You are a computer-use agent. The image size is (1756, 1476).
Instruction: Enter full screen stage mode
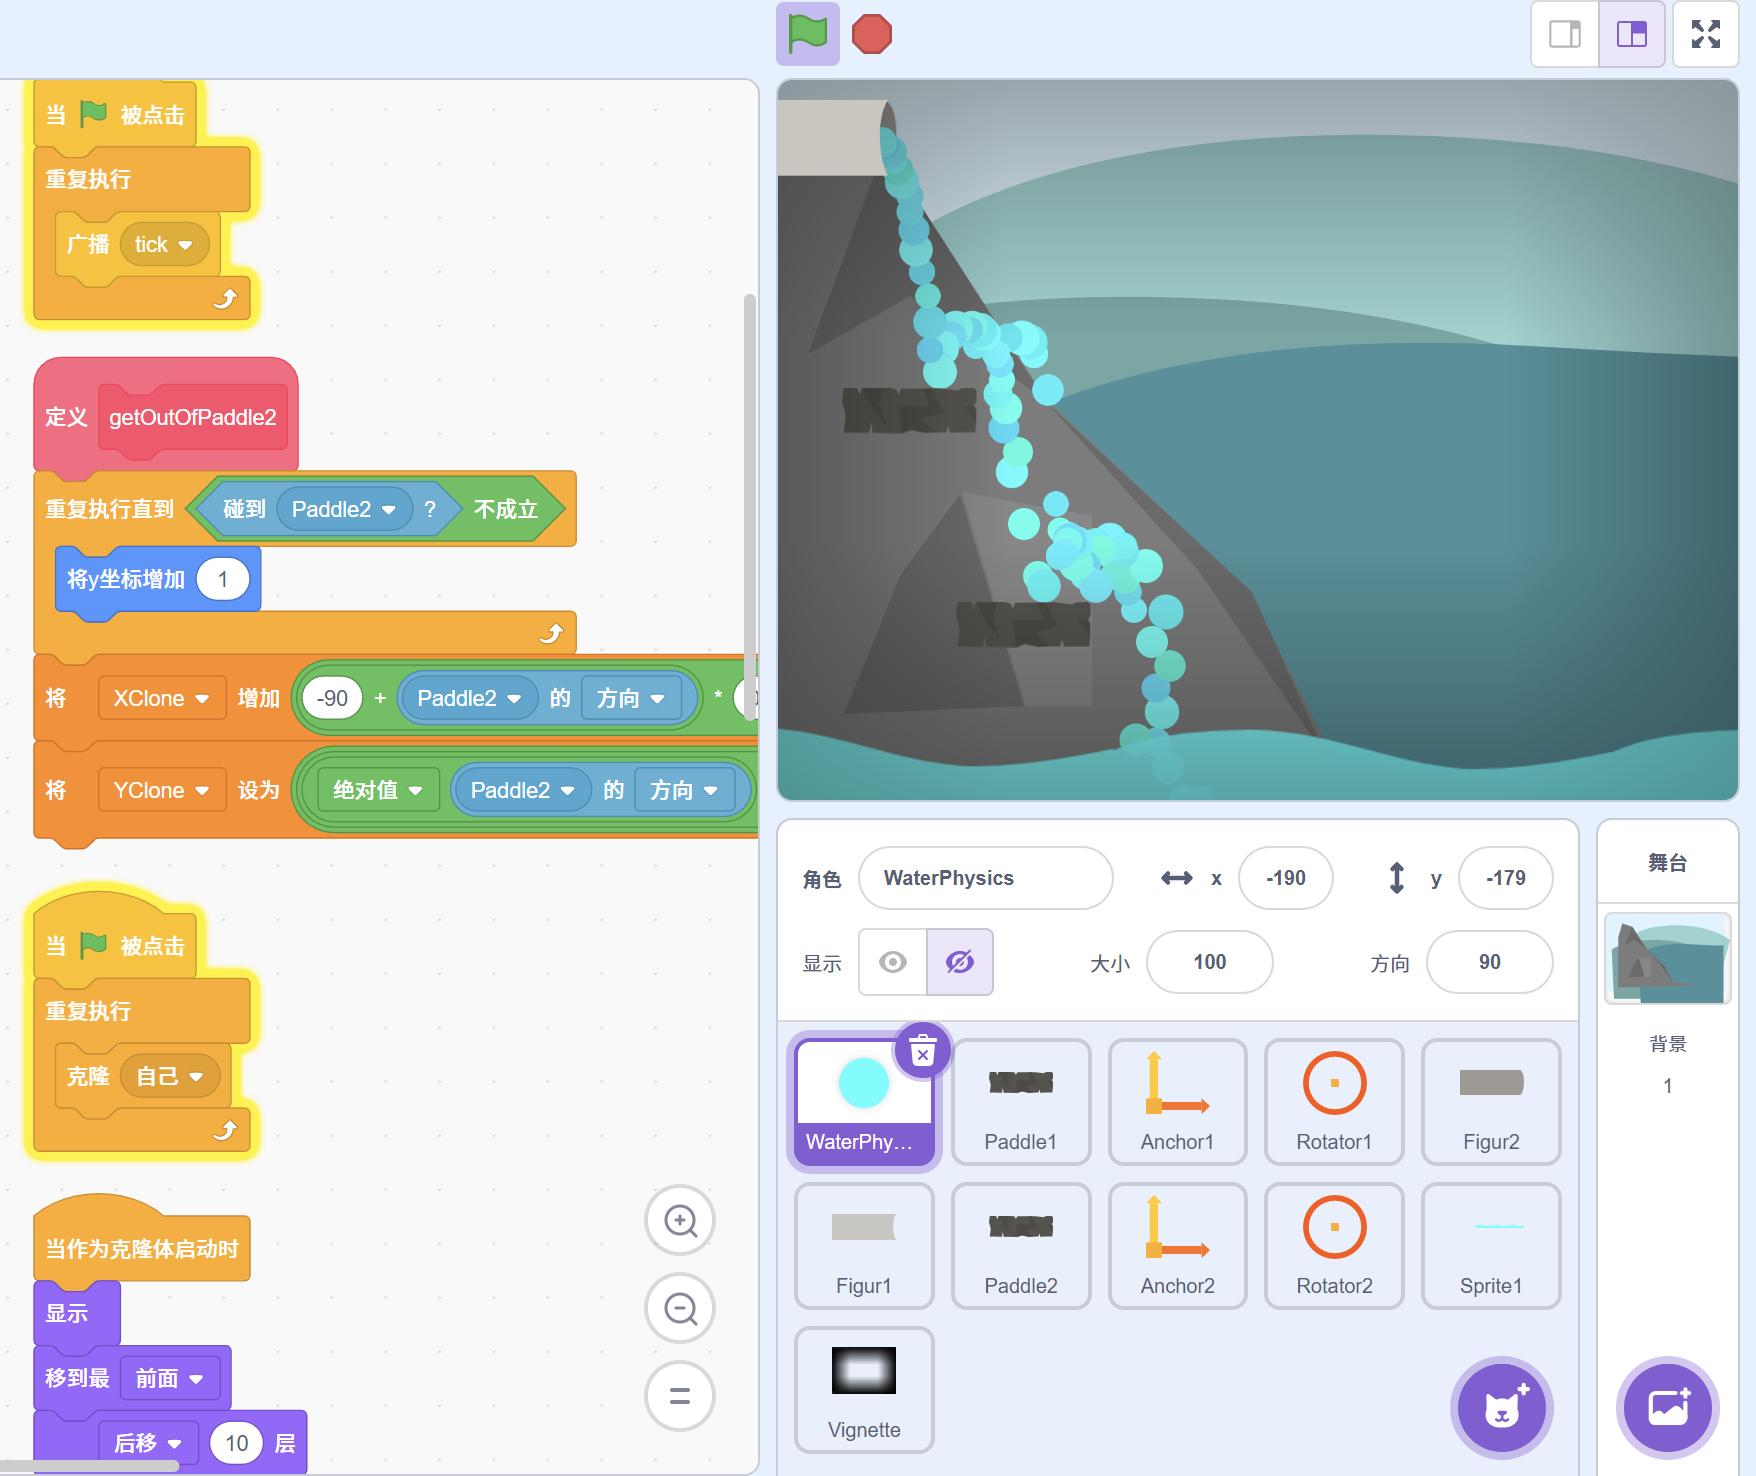(x=1705, y=34)
